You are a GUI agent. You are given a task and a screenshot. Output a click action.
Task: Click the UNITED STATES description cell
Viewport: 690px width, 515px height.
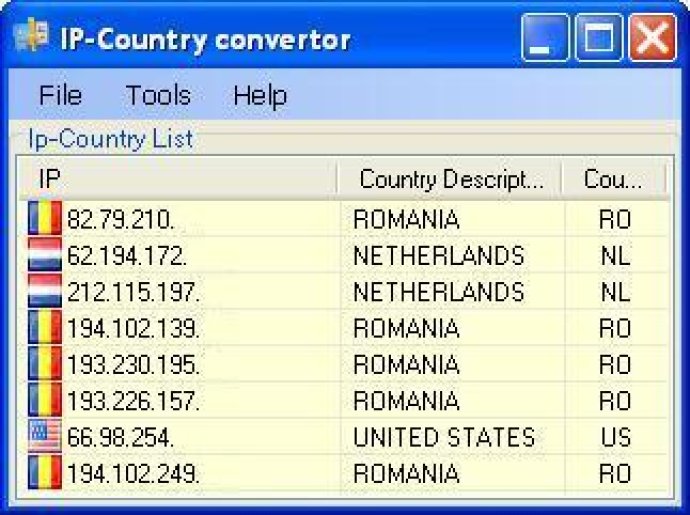click(x=444, y=438)
